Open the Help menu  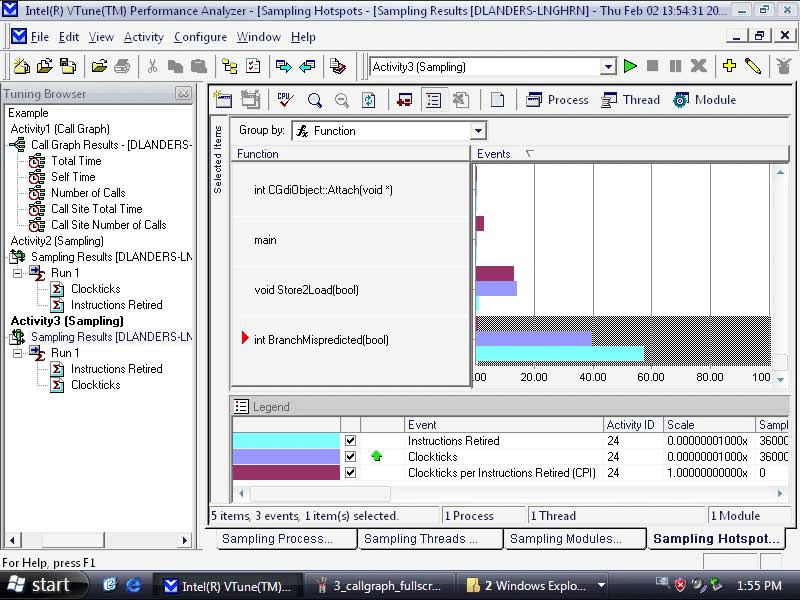(x=303, y=37)
